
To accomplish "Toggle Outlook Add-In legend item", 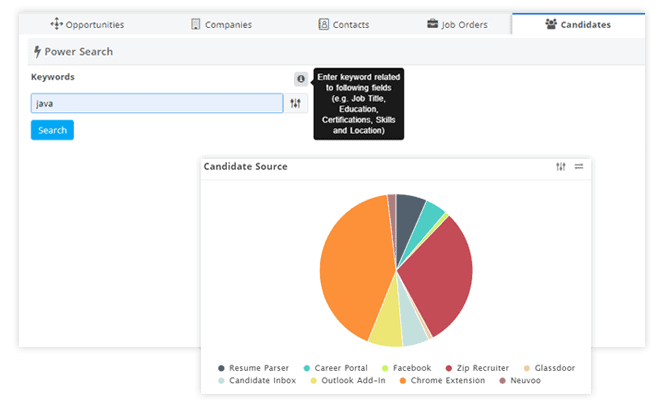I will (348, 380).
